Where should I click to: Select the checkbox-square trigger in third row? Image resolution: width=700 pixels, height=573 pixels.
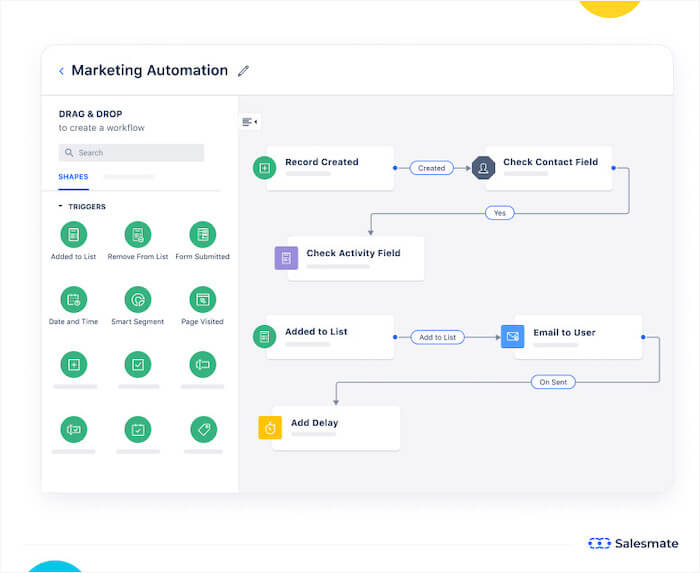[x=138, y=365]
